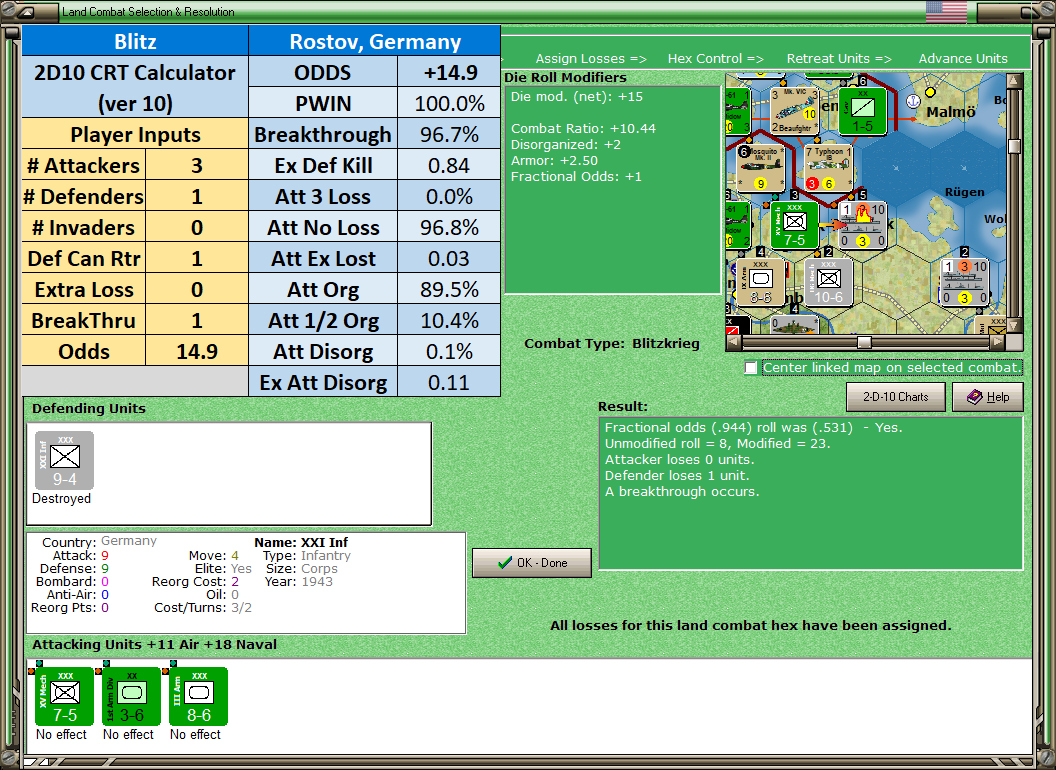
Task: Click 'Armor: +2.50' modifier line
Action: pos(554,160)
